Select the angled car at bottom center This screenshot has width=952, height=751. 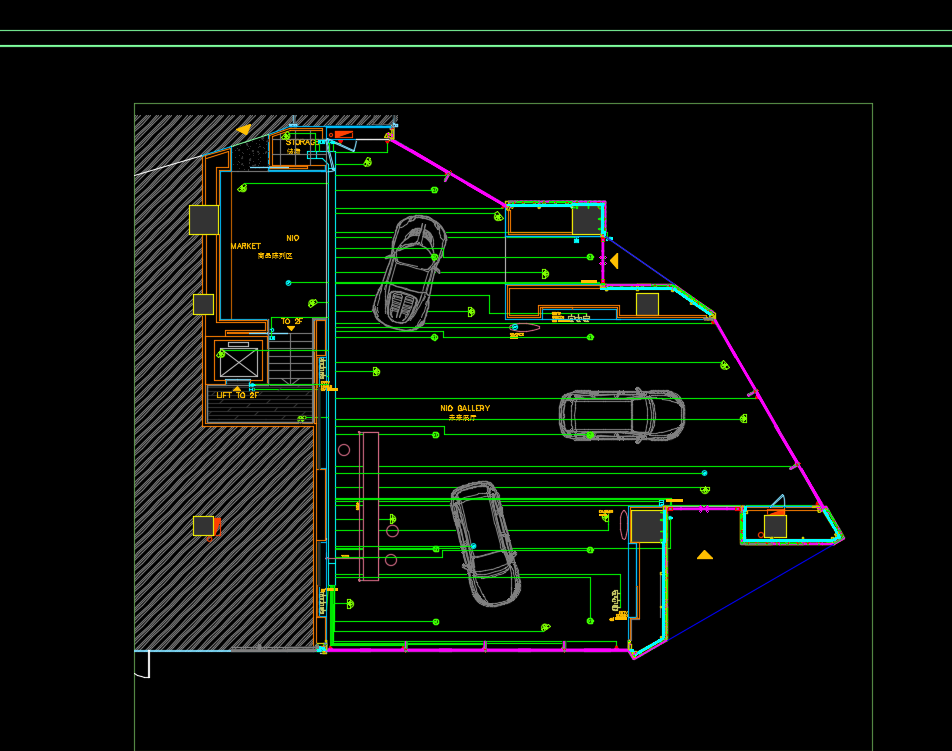(x=486, y=544)
